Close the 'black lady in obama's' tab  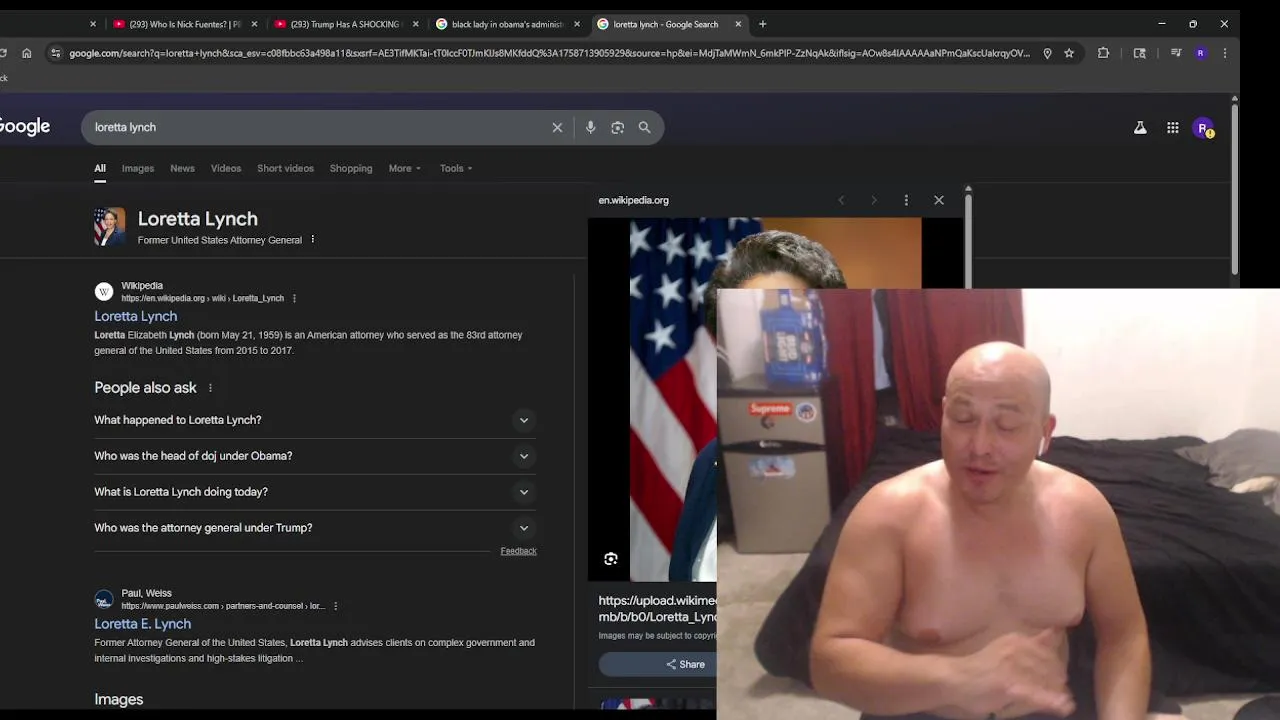coord(577,24)
